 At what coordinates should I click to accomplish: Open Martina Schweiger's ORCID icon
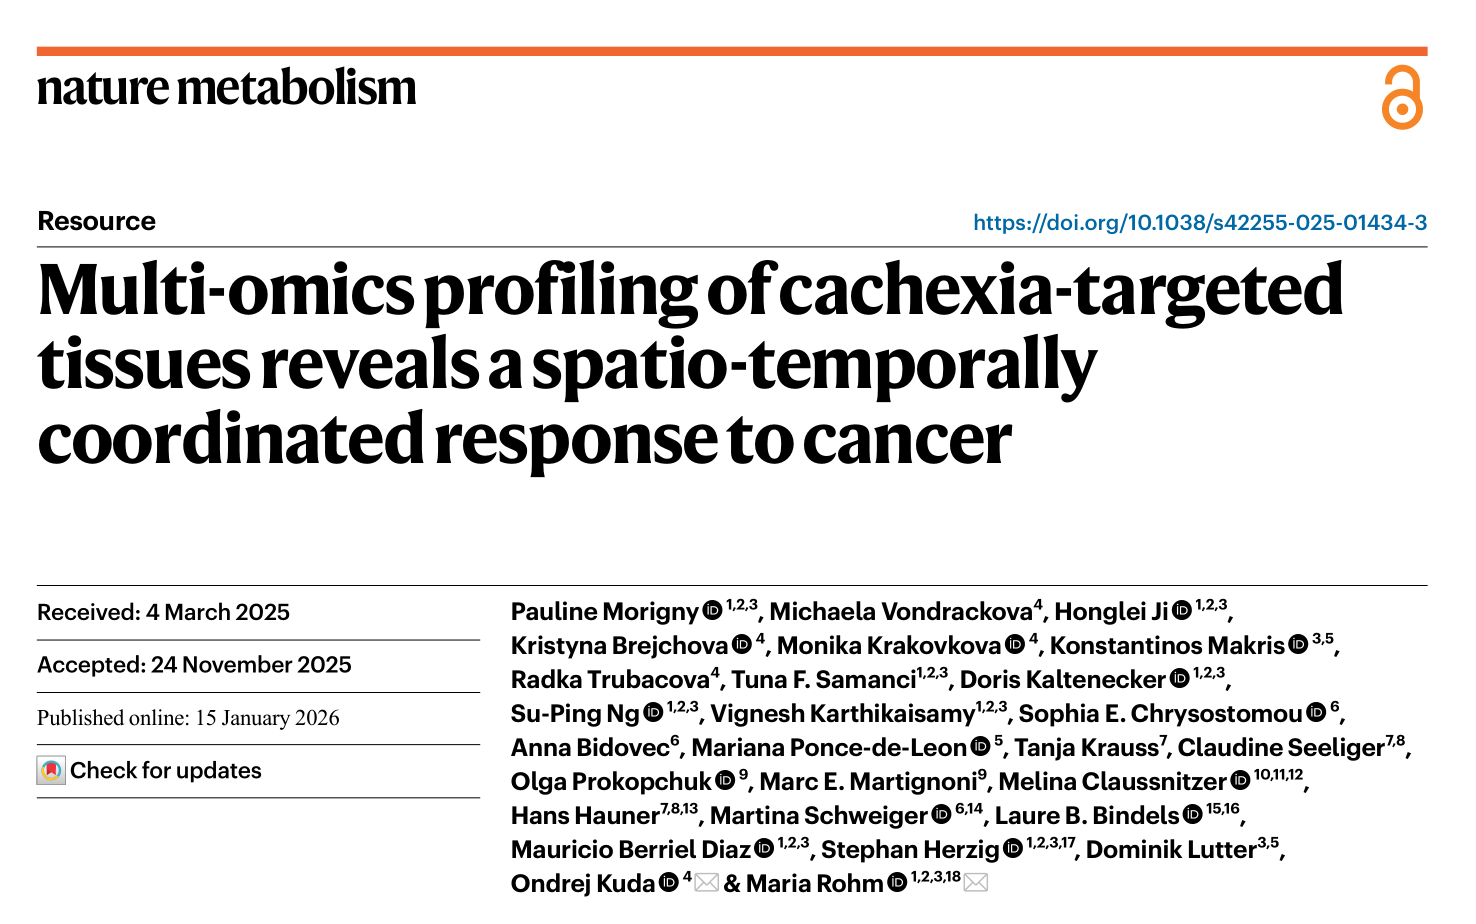(x=941, y=815)
